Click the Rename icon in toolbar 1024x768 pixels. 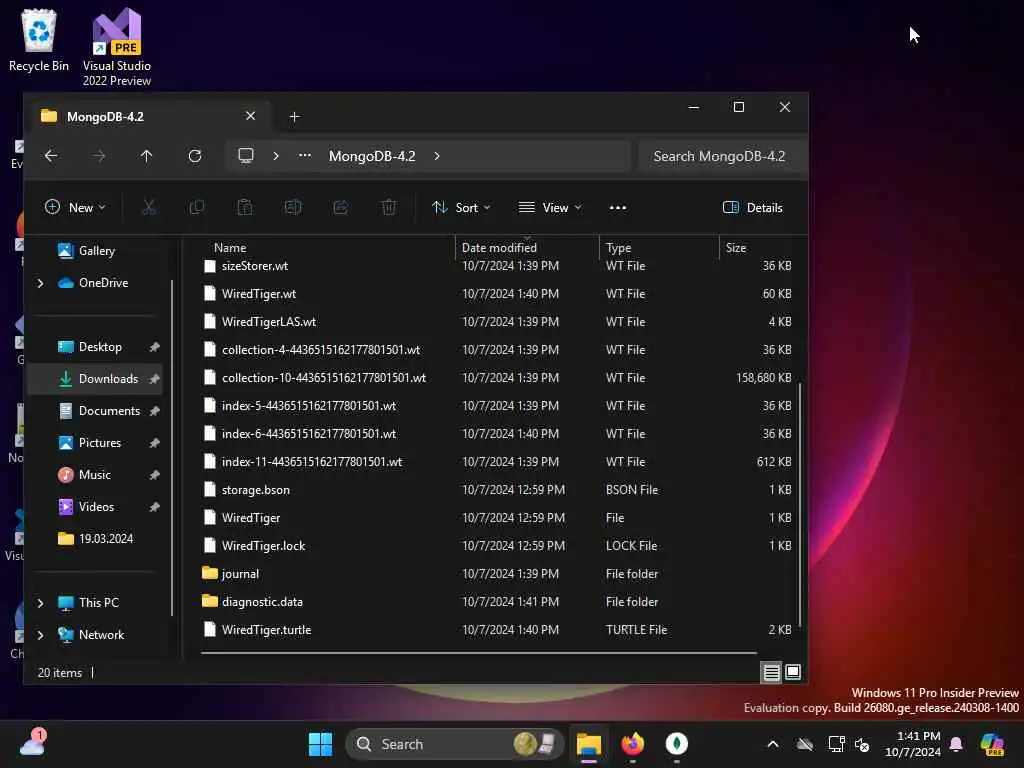(293, 208)
